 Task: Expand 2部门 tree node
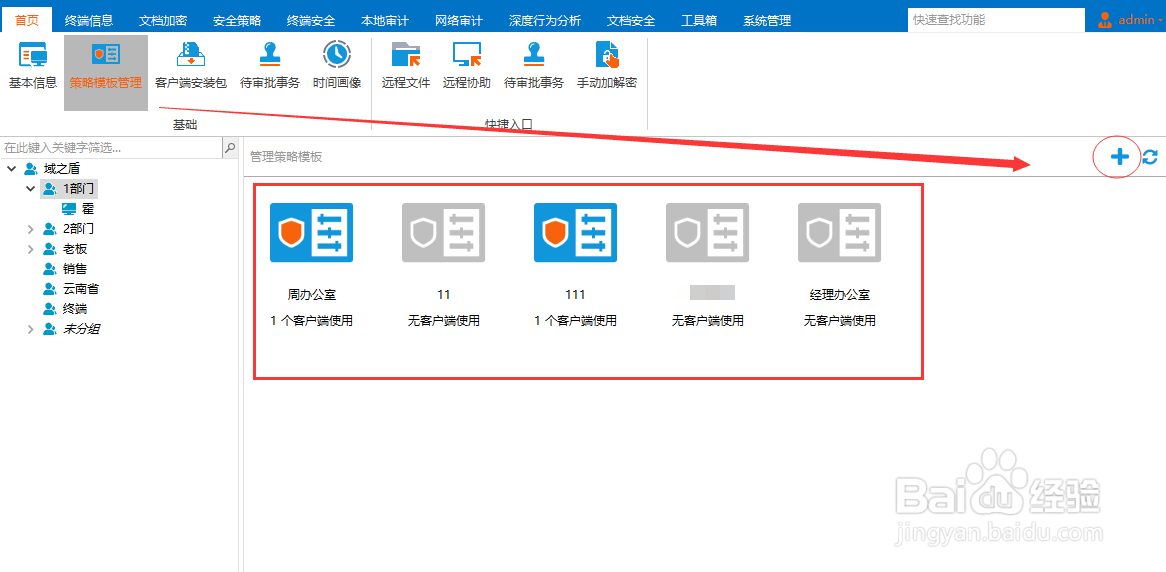pyautogui.click(x=30, y=229)
